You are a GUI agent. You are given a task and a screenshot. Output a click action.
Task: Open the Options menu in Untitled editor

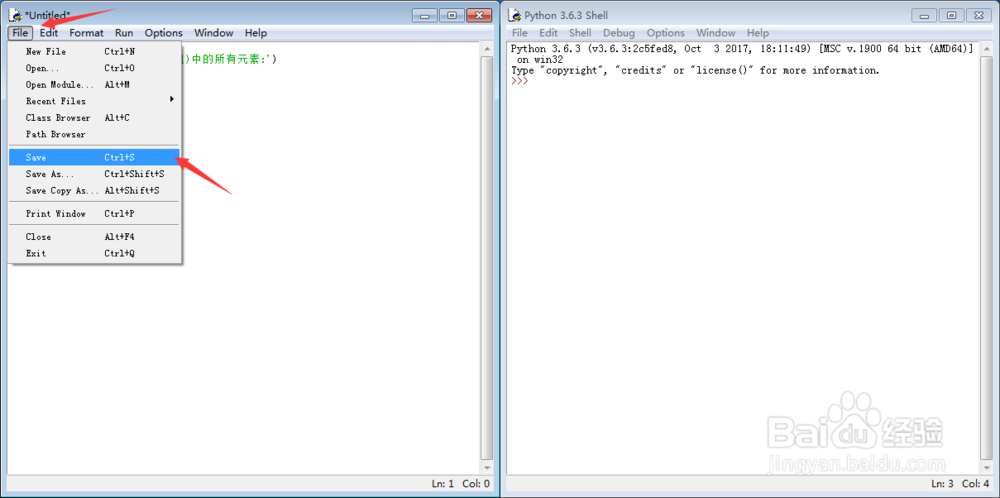[x=163, y=33]
